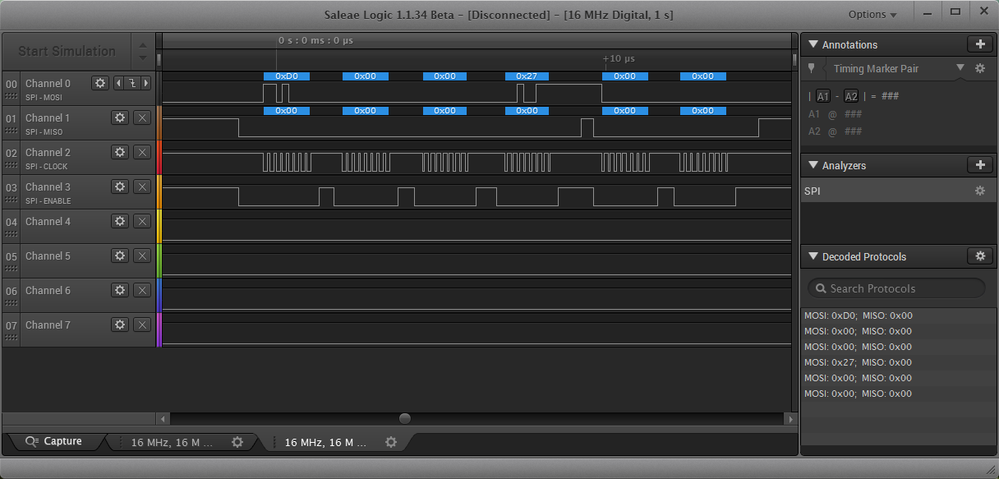Open SPI analyzer settings gear
Image resolution: width=999 pixels, height=479 pixels.
980,190
